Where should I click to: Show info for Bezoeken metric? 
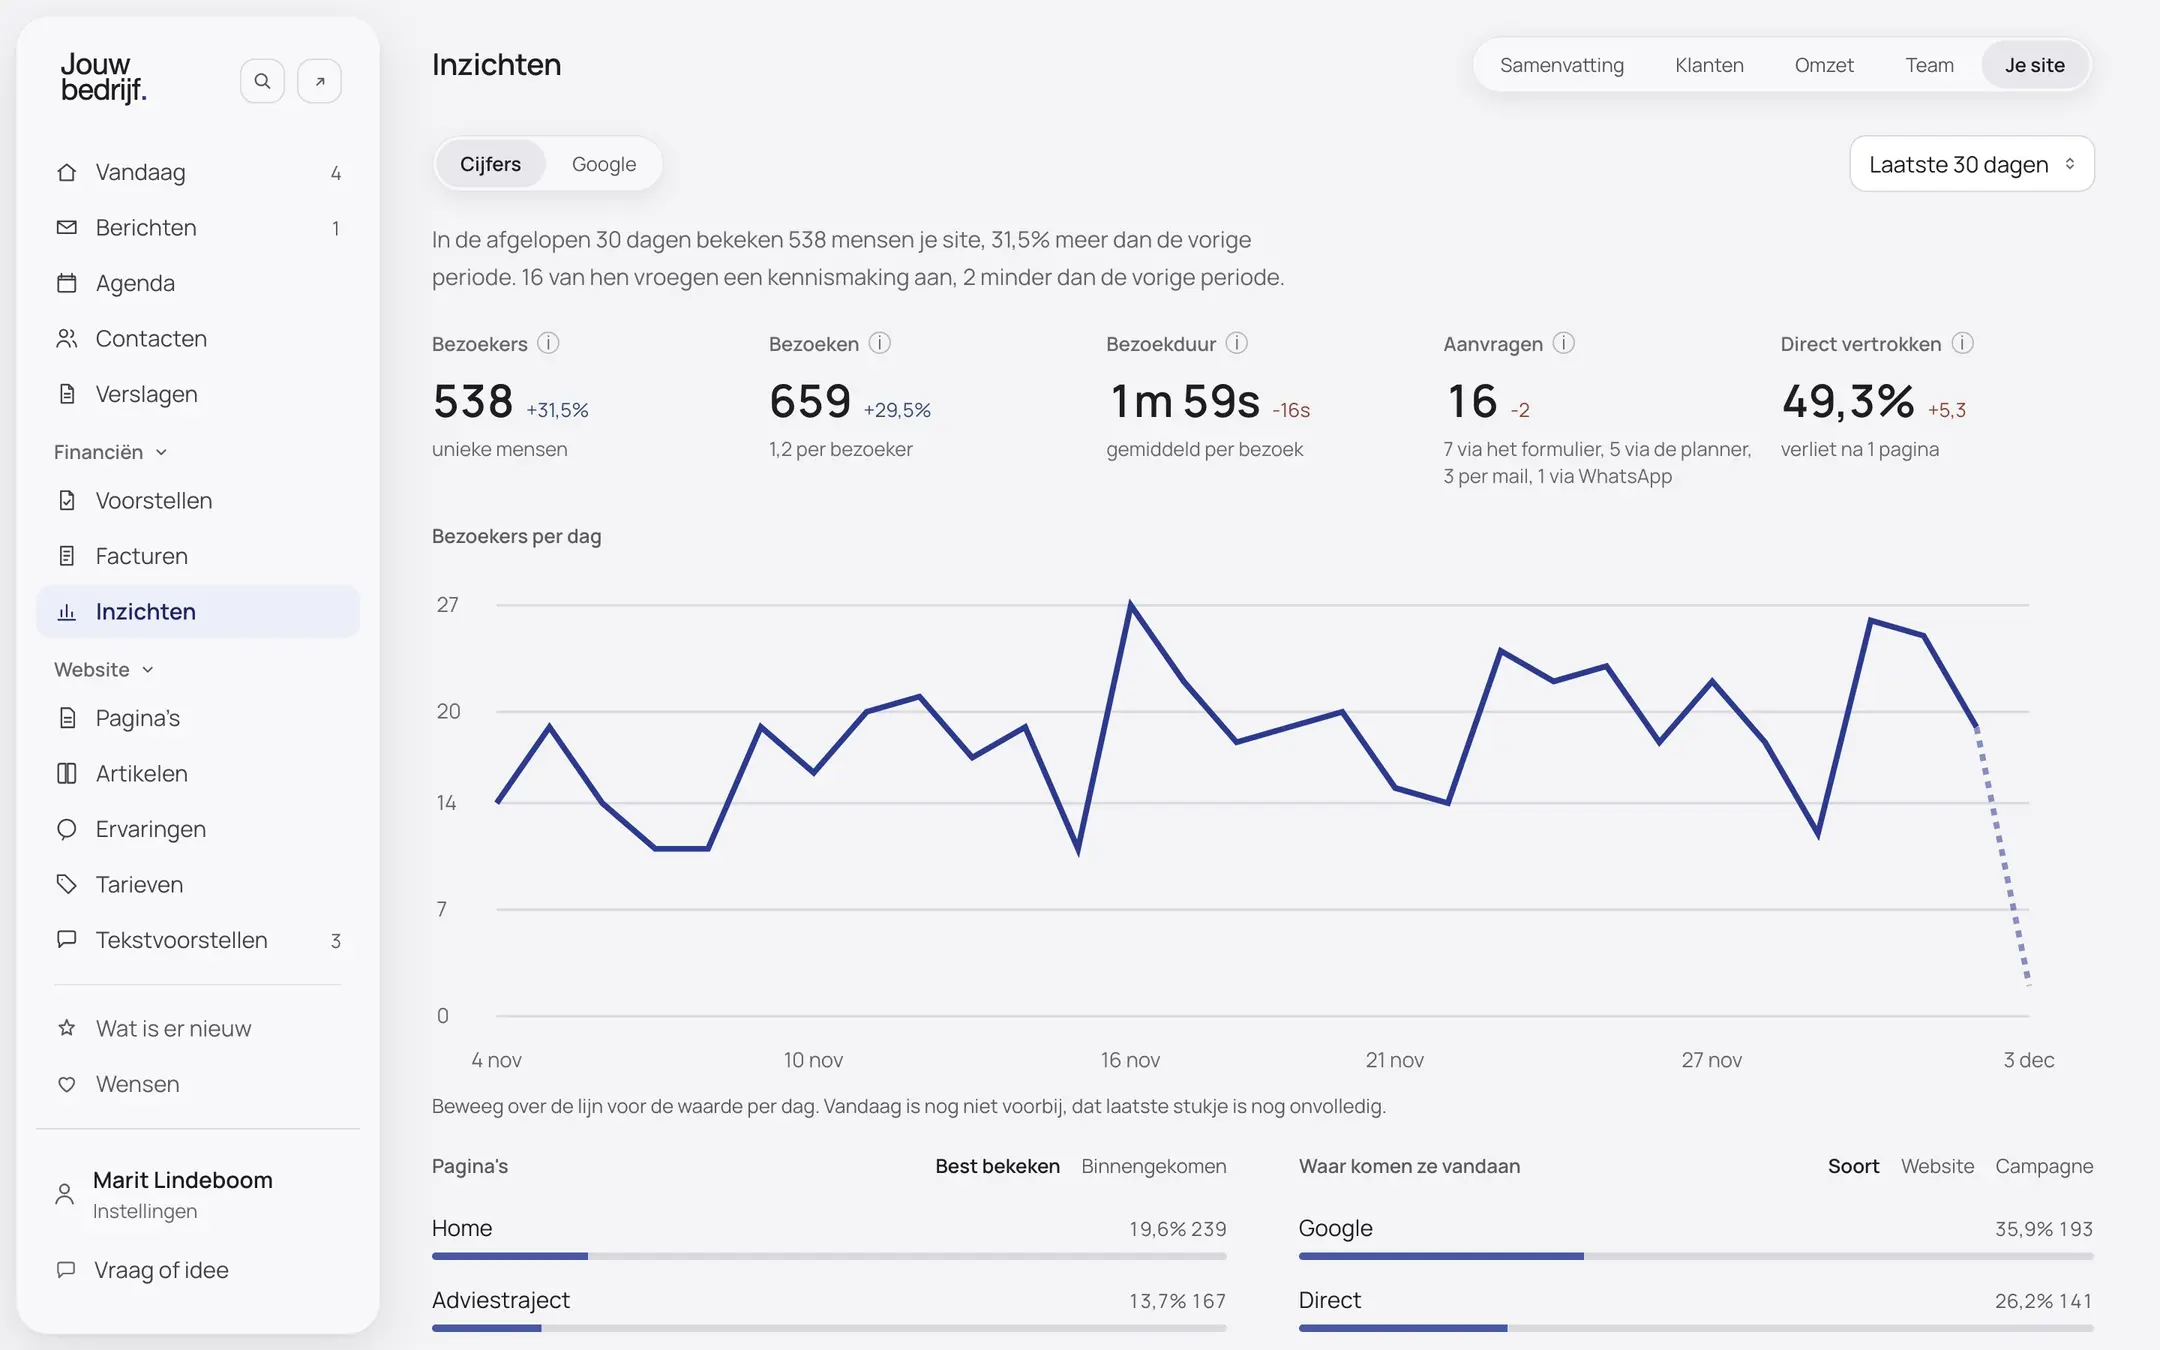880,343
